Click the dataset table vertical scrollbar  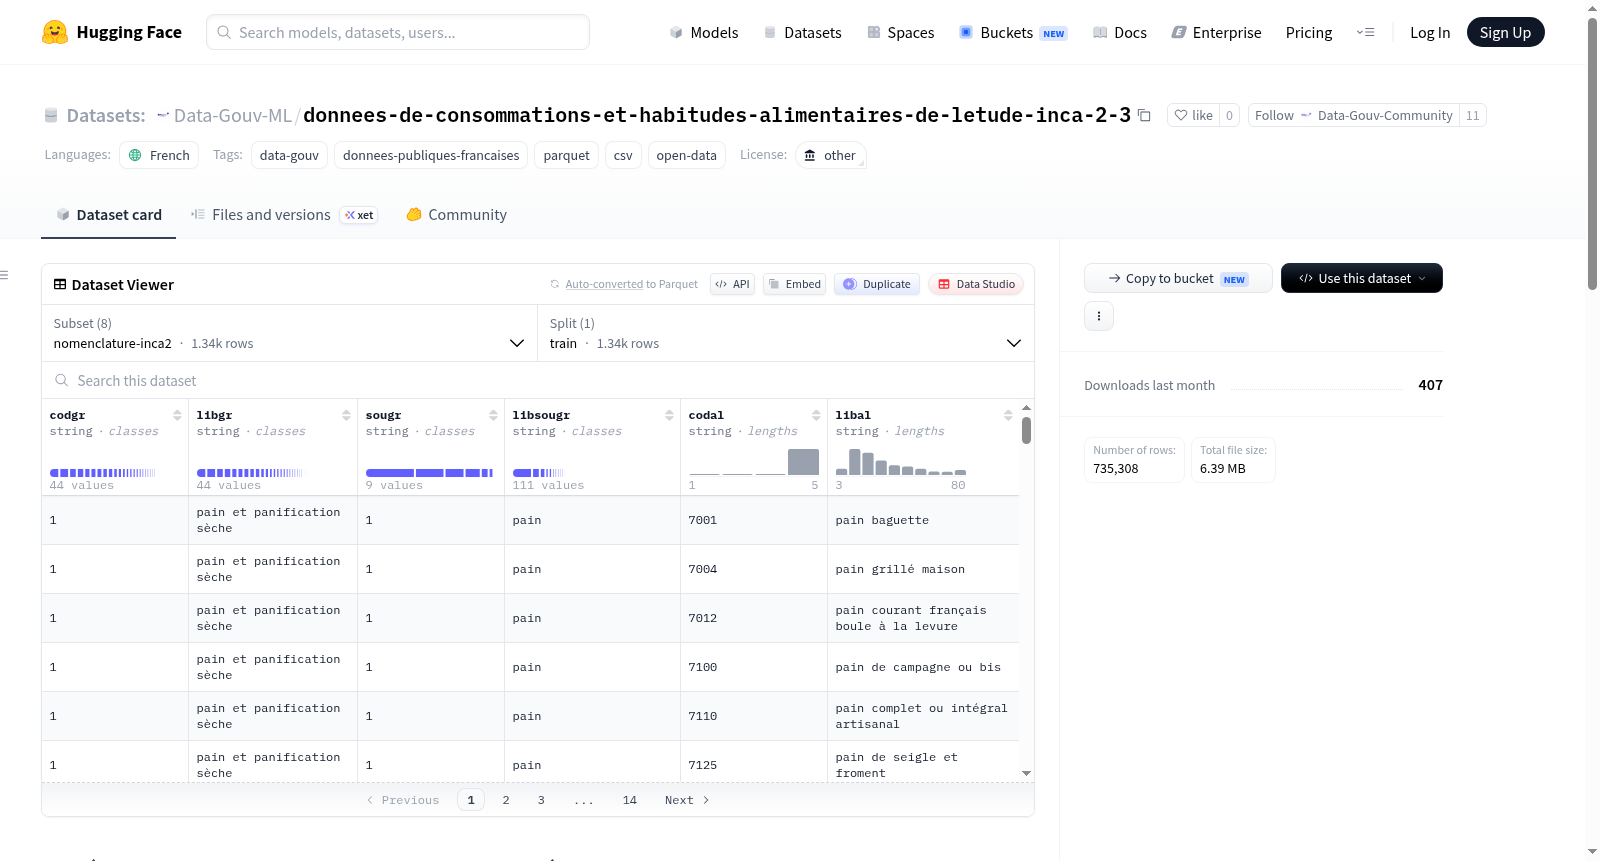click(1026, 430)
